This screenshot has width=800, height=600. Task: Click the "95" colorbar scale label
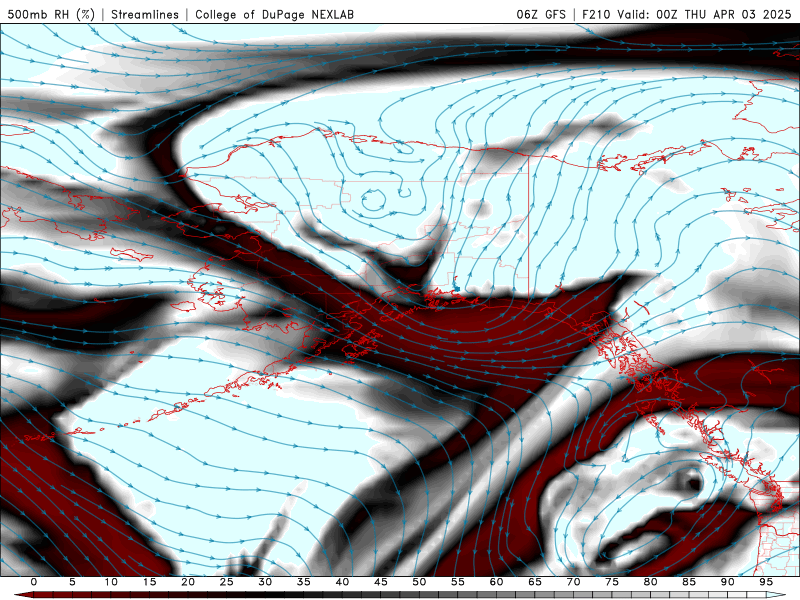click(x=766, y=582)
